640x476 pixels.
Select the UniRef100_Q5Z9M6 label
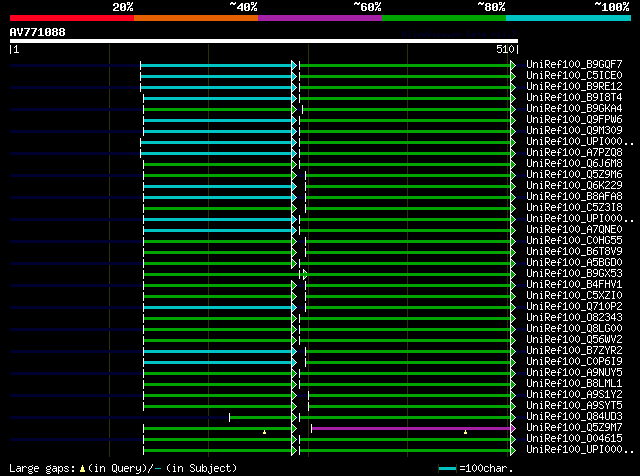(574, 175)
